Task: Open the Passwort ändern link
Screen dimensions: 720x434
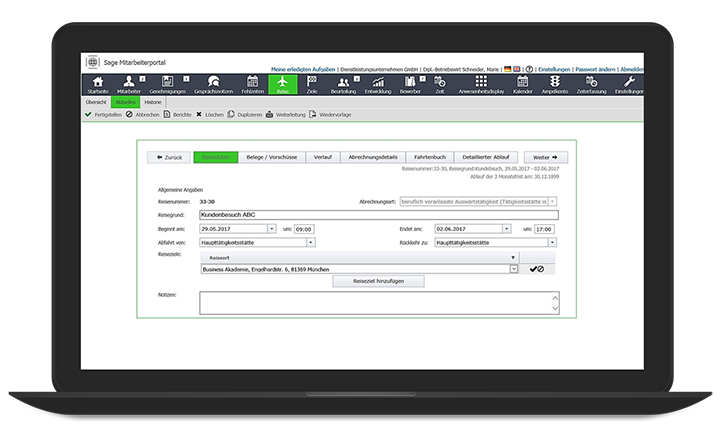Action: tap(595, 69)
